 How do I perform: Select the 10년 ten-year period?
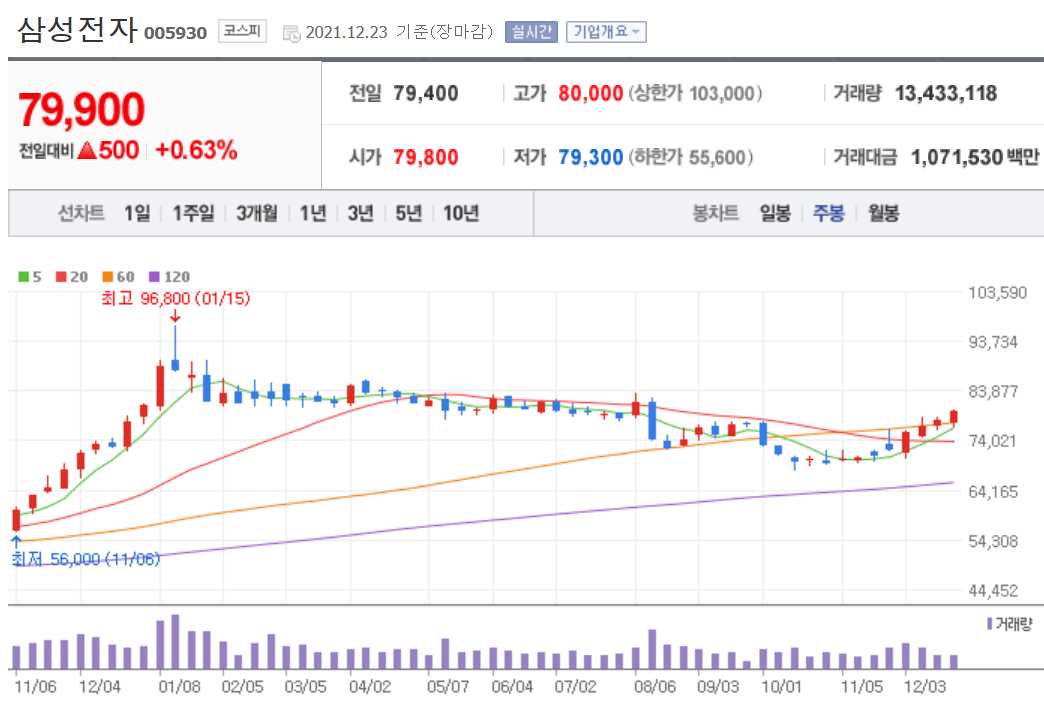tap(459, 213)
